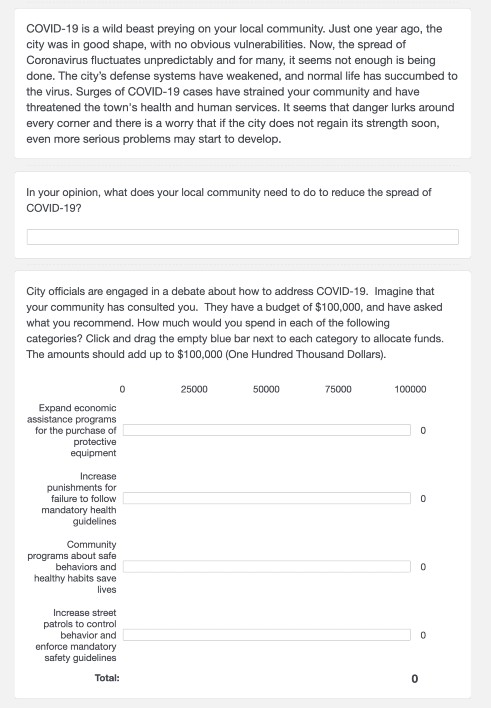The image size is (491, 708).
Task: Click the 'COVID-19 is a wild beast' paragraph
Action: click(x=242, y=84)
